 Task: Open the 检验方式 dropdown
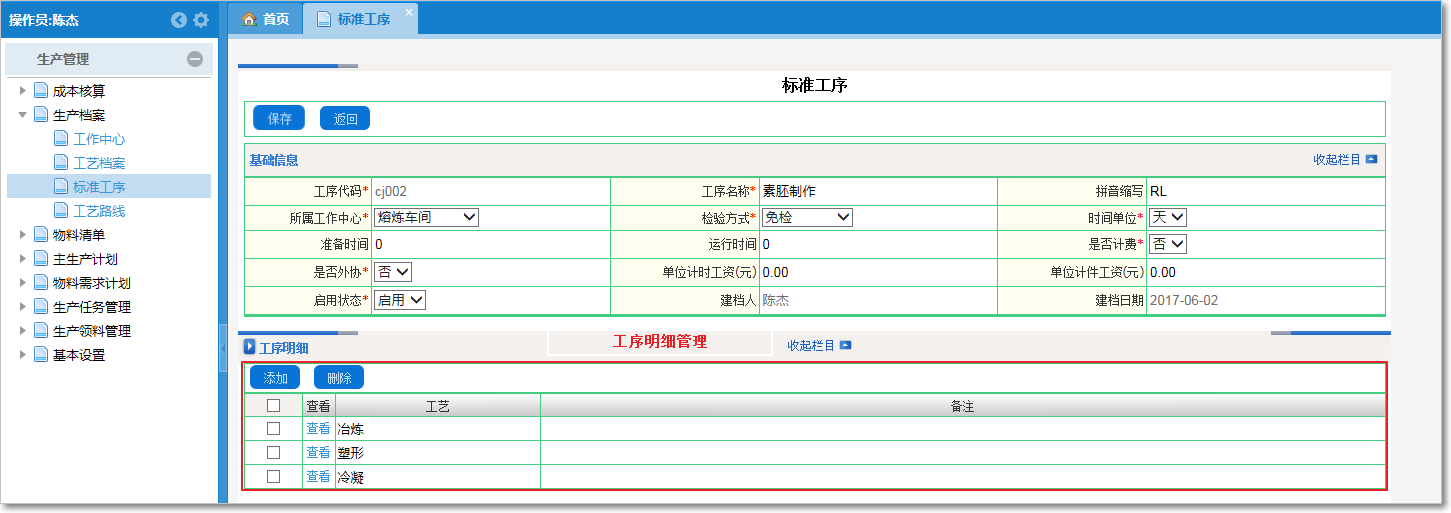(807, 217)
